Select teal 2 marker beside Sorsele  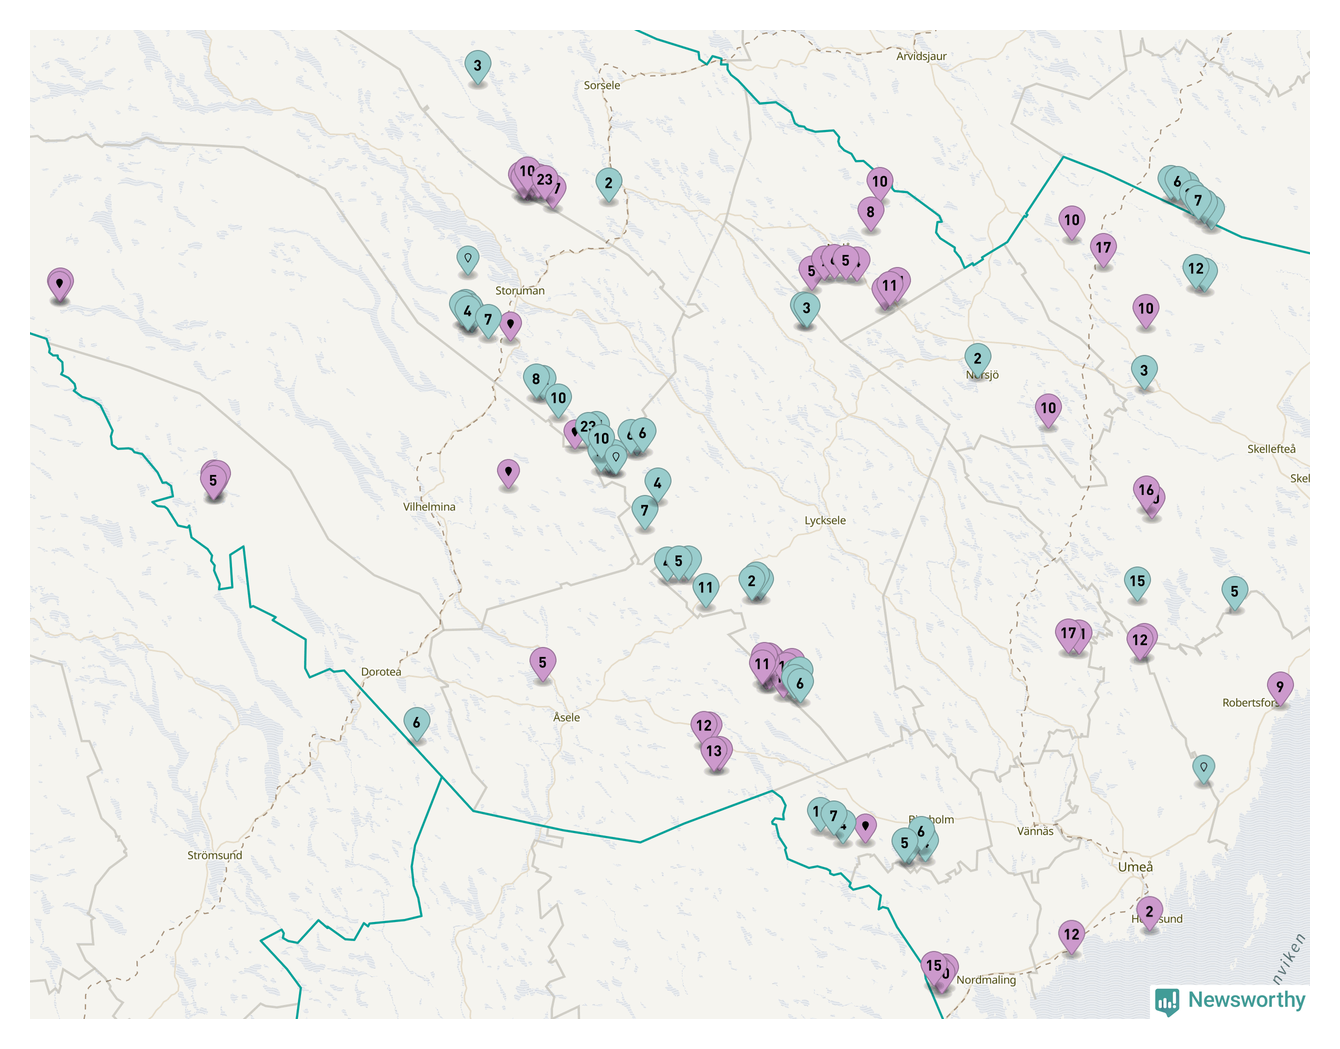coord(608,185)
